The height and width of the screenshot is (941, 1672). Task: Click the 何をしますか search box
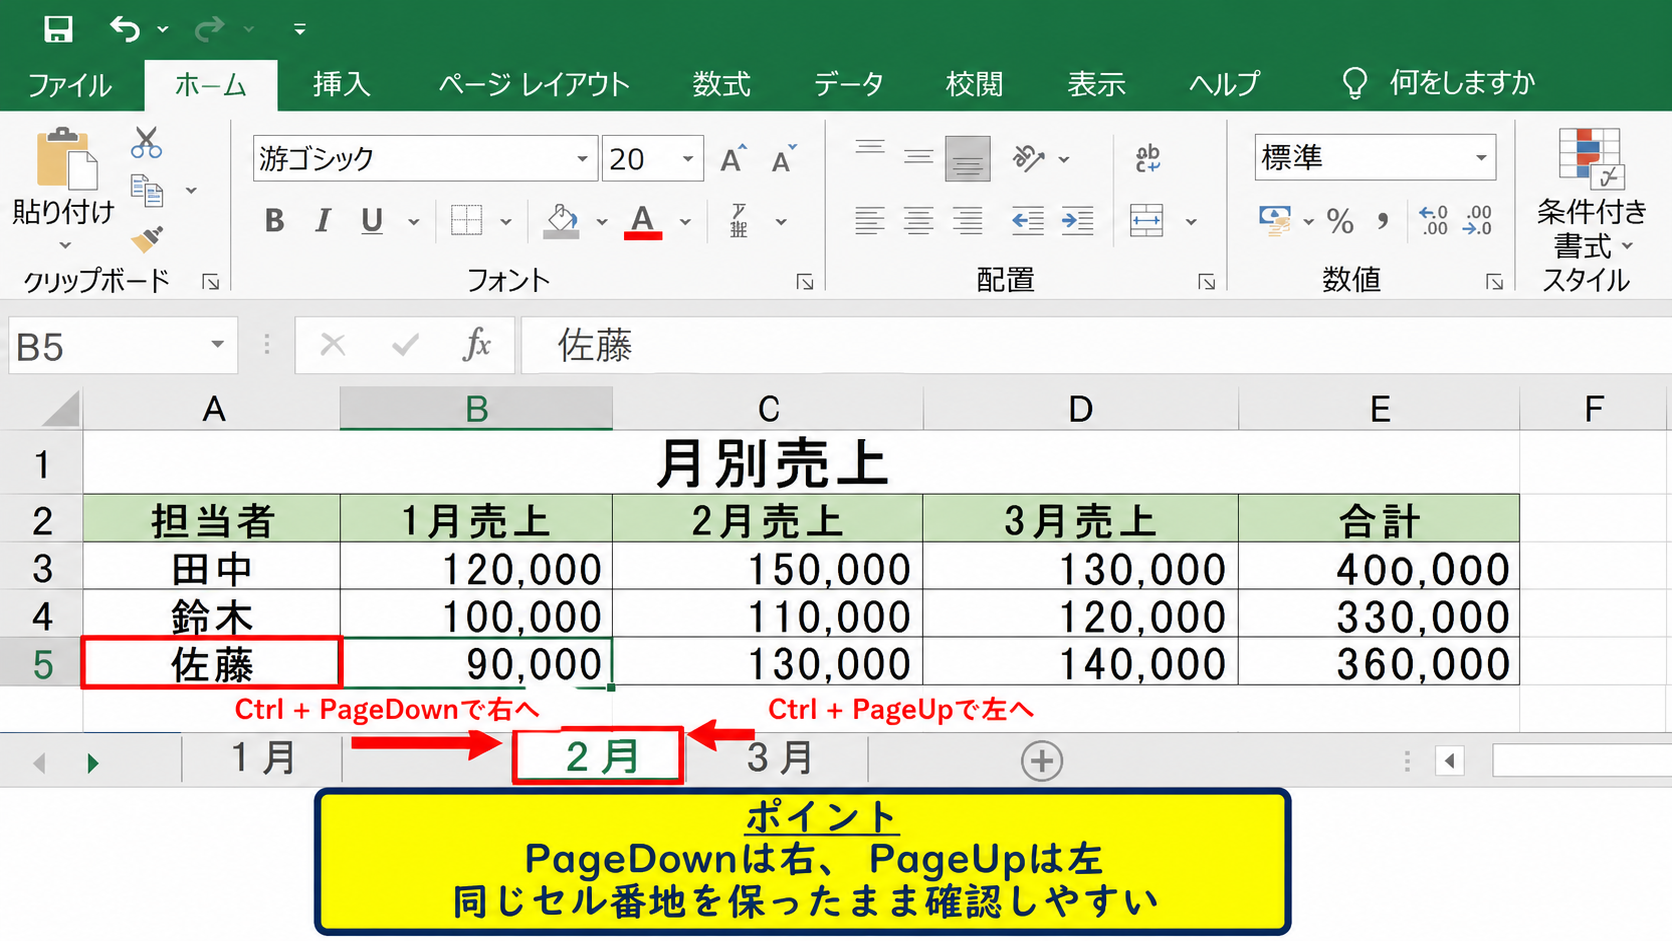point(1440,83)
